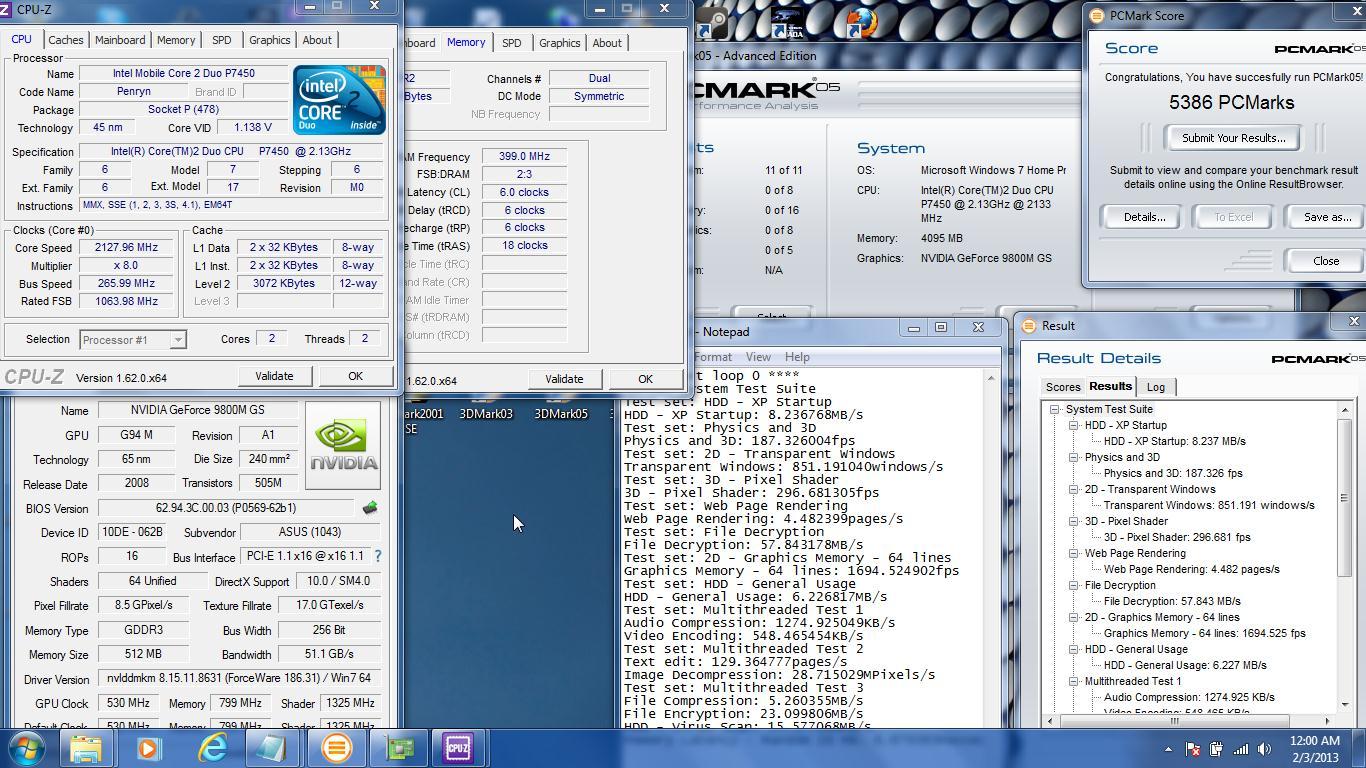Switch to the Notepad taskbar icon
1366x768 pixels.
click(272, 748)
